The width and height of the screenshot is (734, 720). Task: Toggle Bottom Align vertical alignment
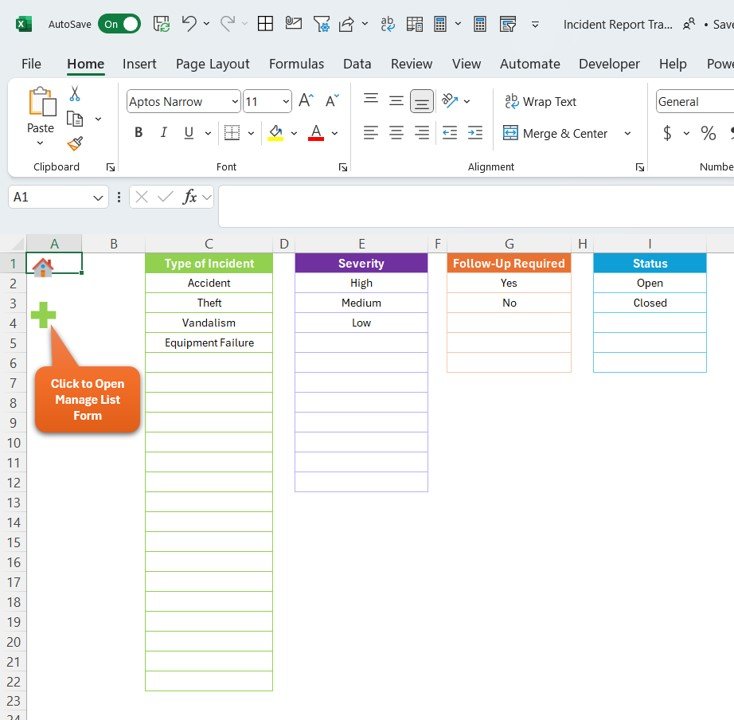(422, 101)
